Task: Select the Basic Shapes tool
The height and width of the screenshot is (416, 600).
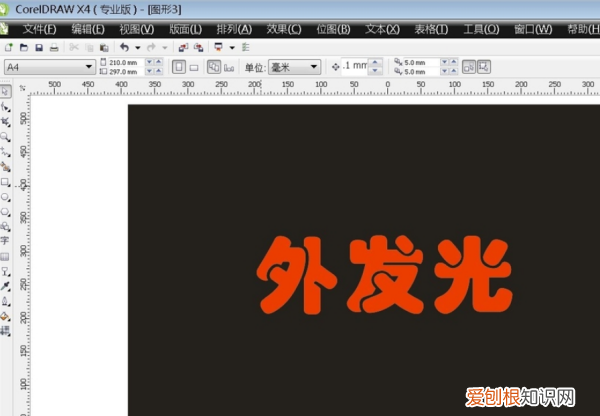Action: (5, 227)
